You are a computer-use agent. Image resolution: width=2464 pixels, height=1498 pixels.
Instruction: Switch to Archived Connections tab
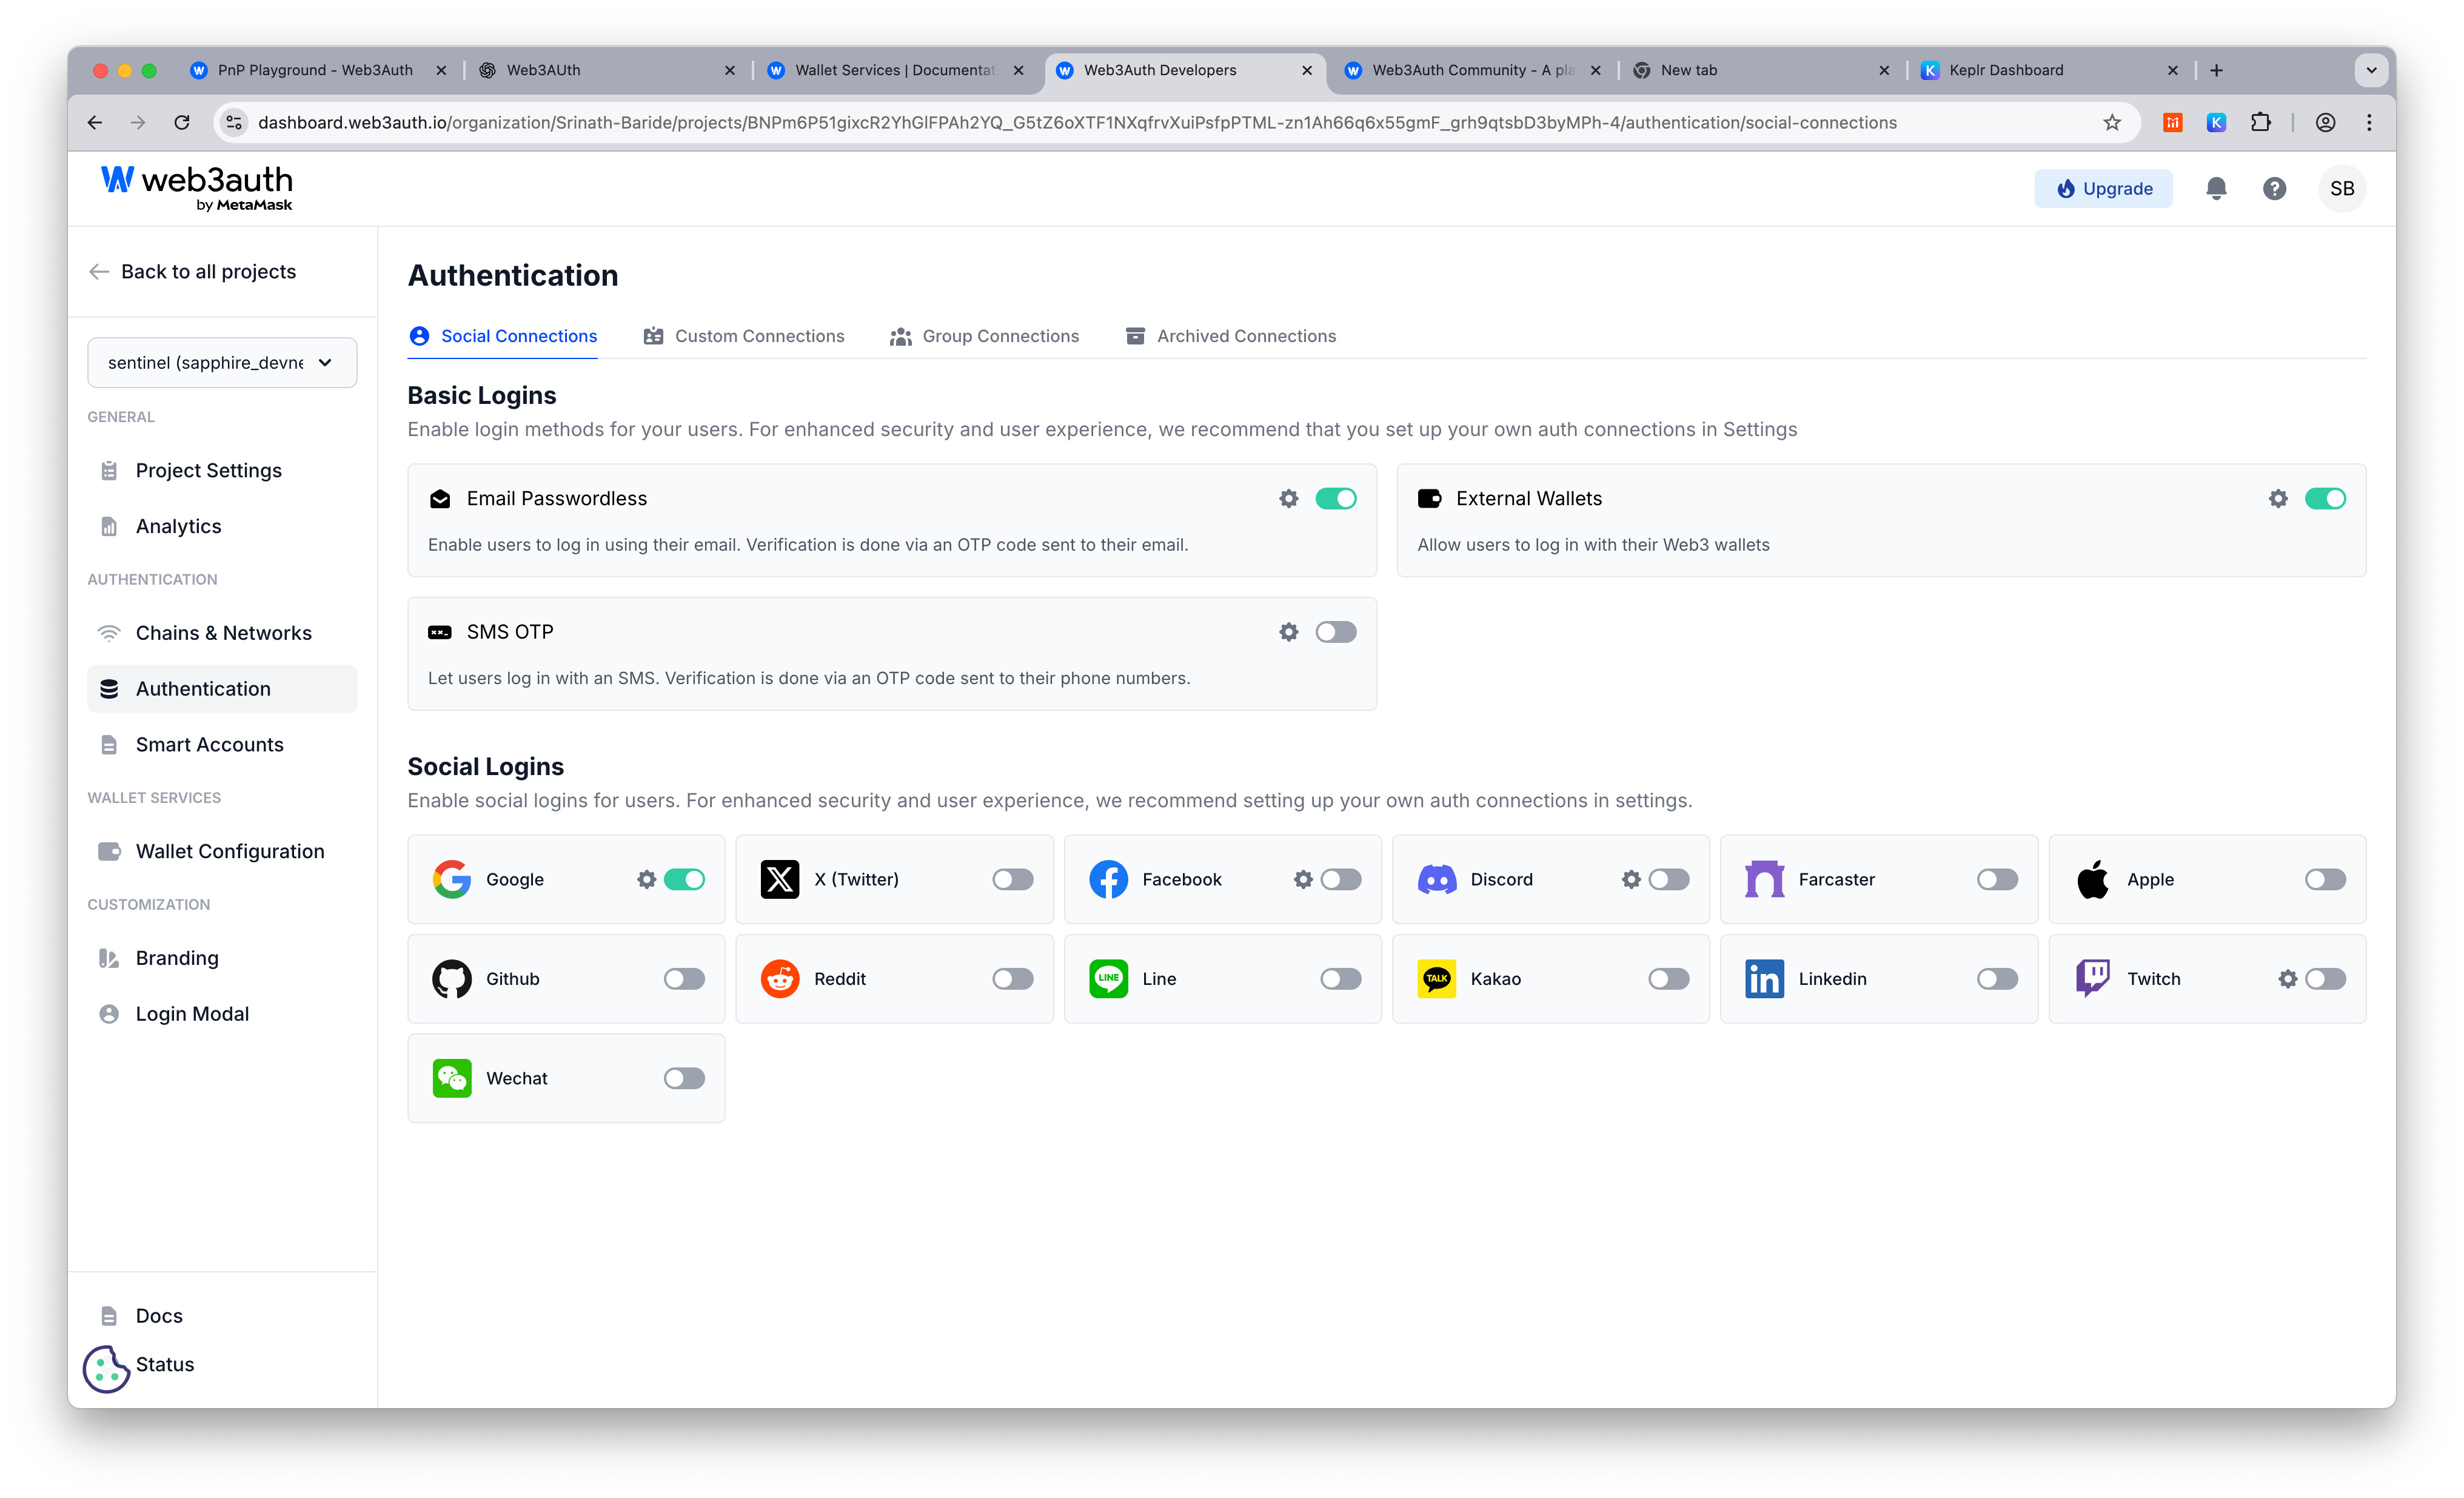(1231, 336)
